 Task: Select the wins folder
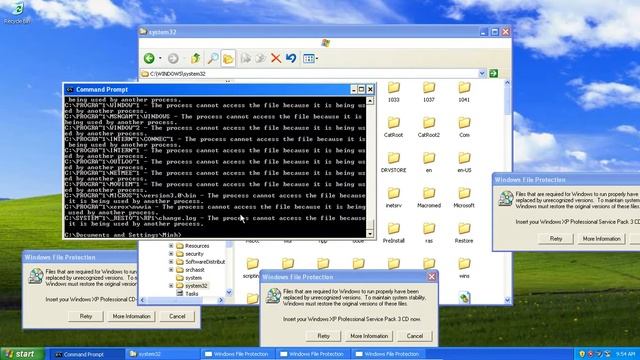coord(464,268)
